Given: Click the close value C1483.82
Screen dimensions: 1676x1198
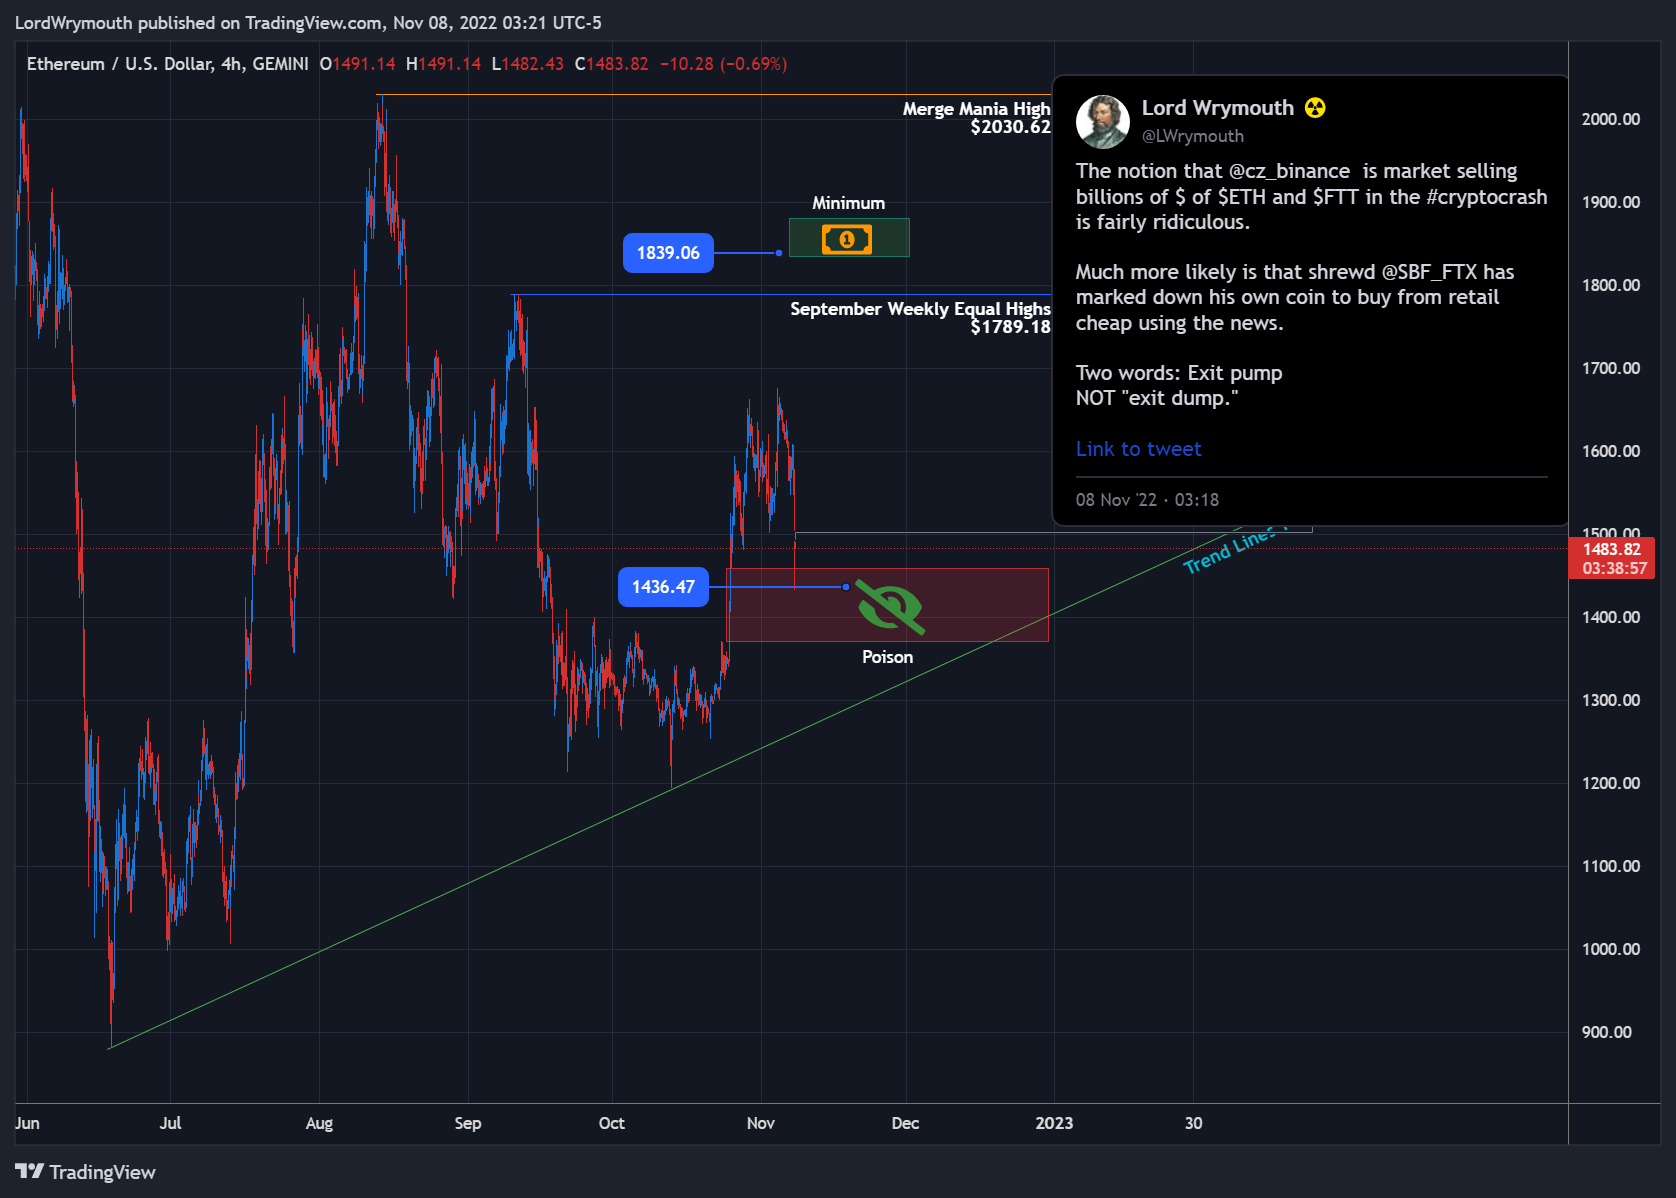Looking at the screenshot, I should (611, 64).
